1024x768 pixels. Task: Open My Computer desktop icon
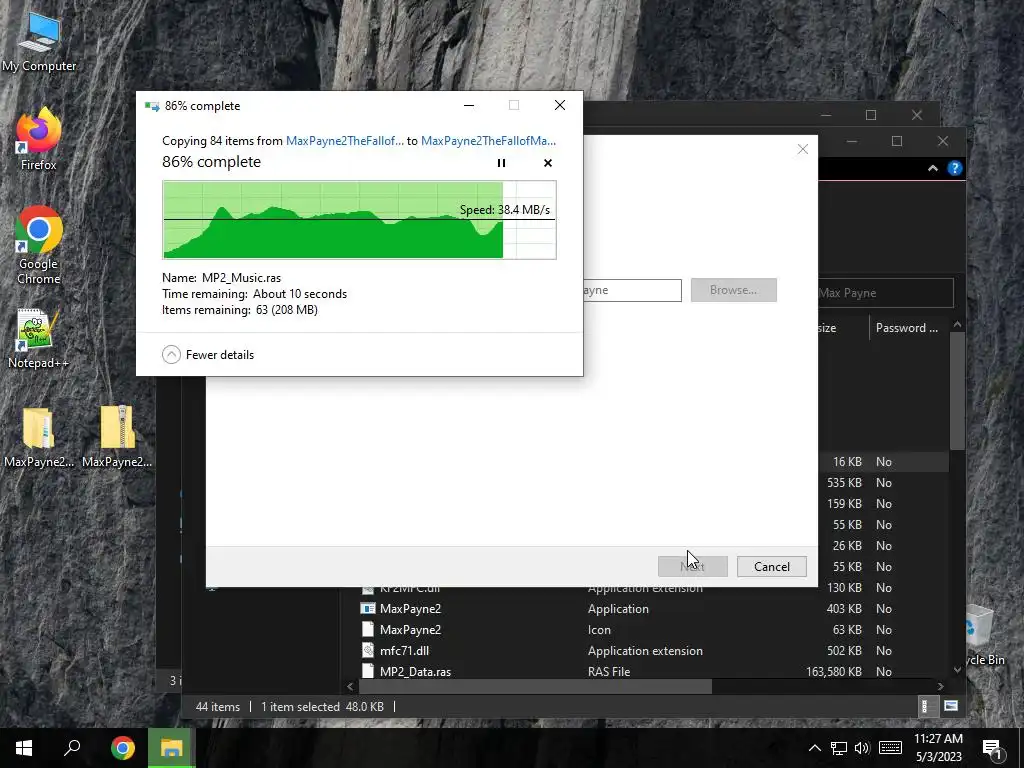pyautogui.click(x=39, y=43)
